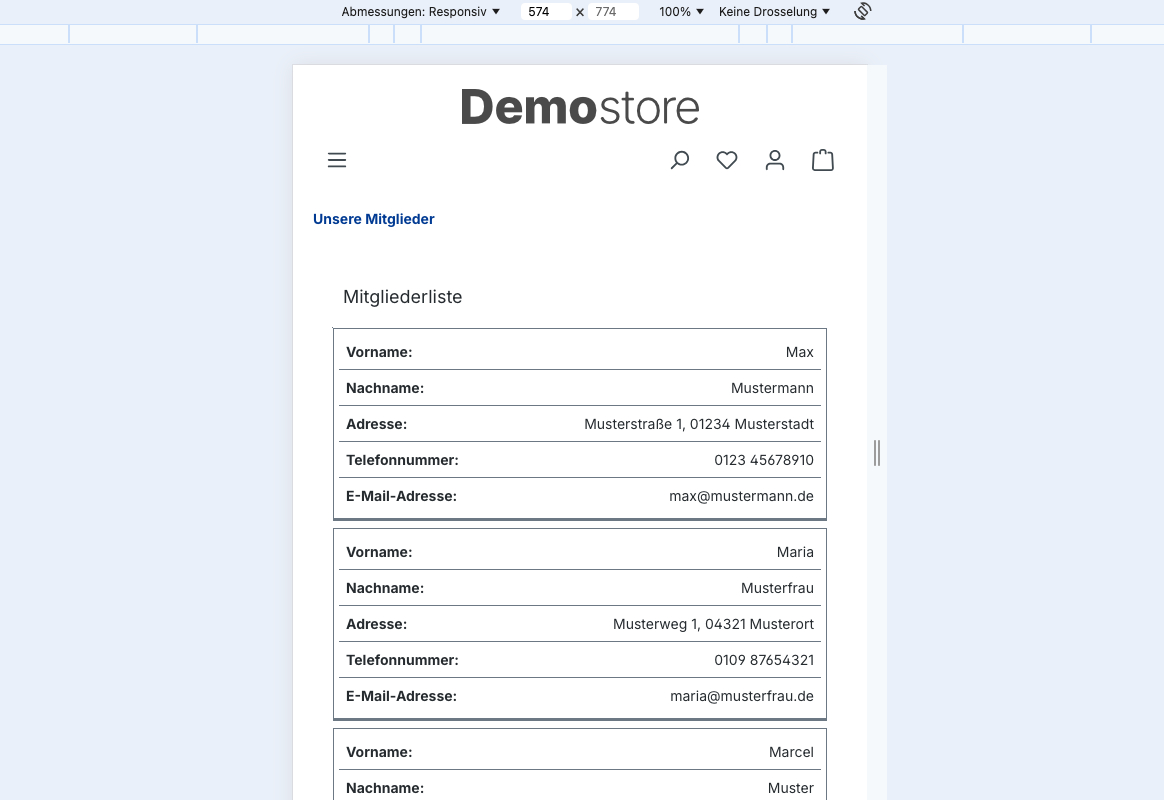
Task: Click the Demostore logo
Action: [580, 107]
